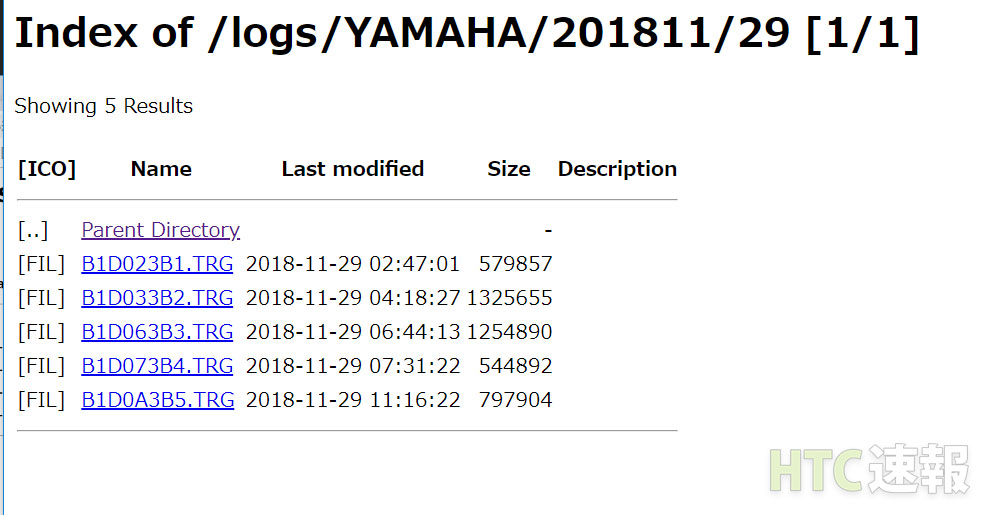Sort listing by Last modified header
This screenshot has height=515, width=997.
352,169
